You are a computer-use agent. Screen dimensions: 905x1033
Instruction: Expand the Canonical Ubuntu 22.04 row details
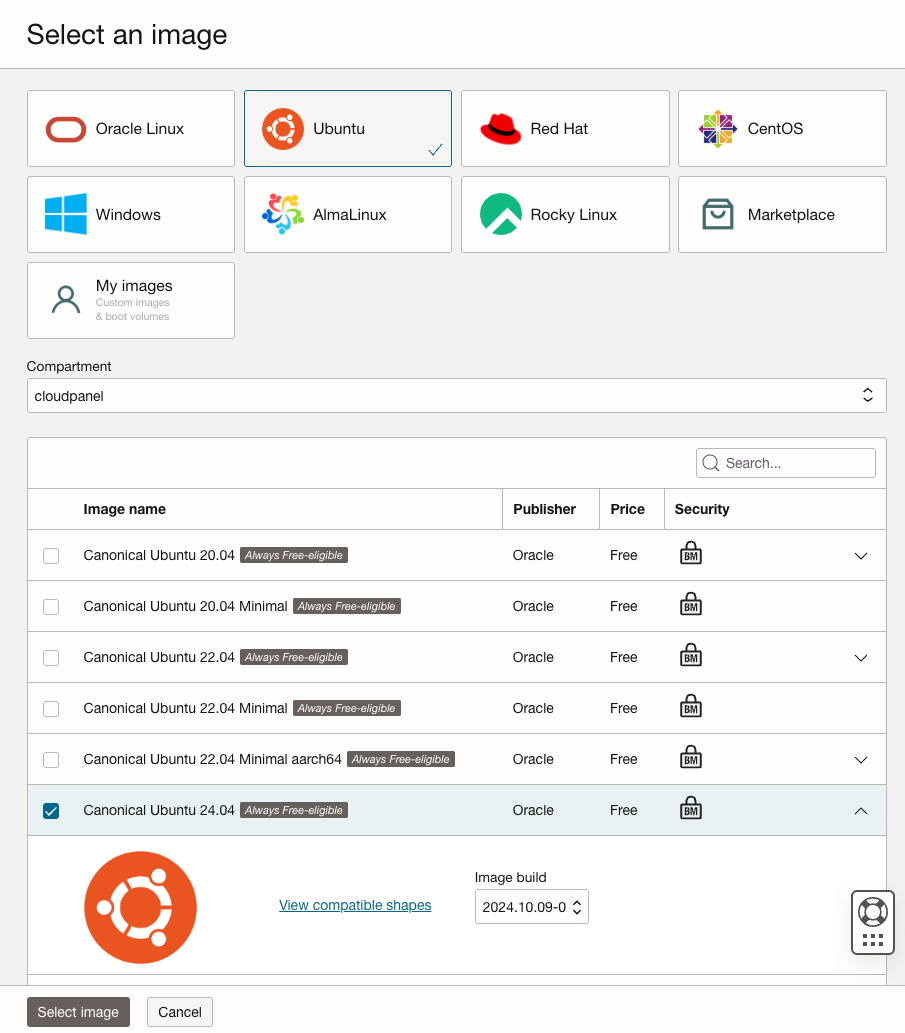click(861, 658)
